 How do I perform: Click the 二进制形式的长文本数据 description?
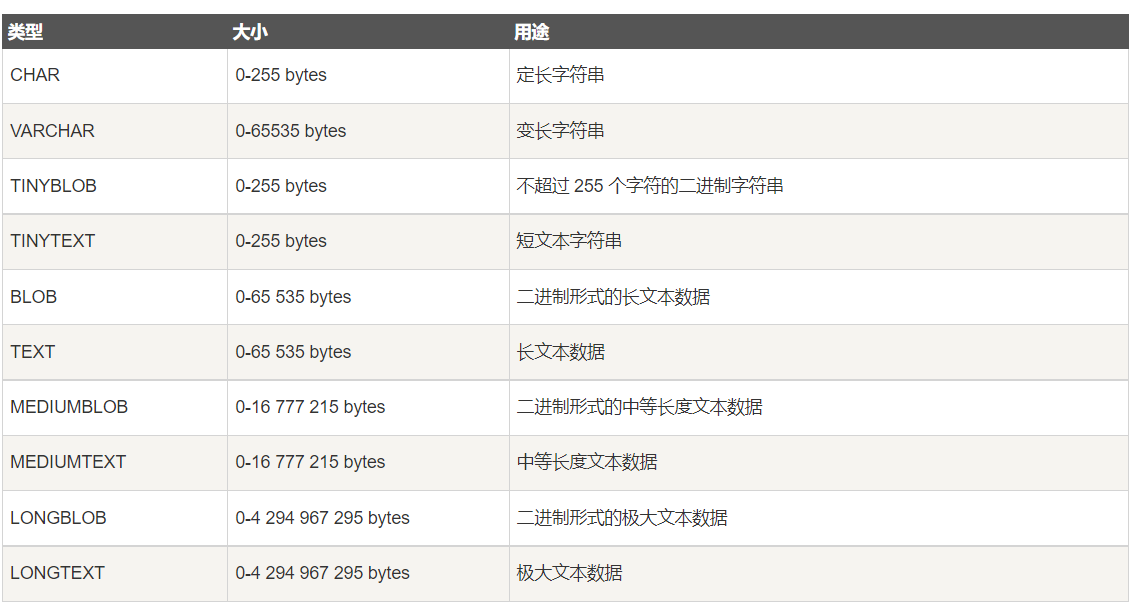point(614,297)
